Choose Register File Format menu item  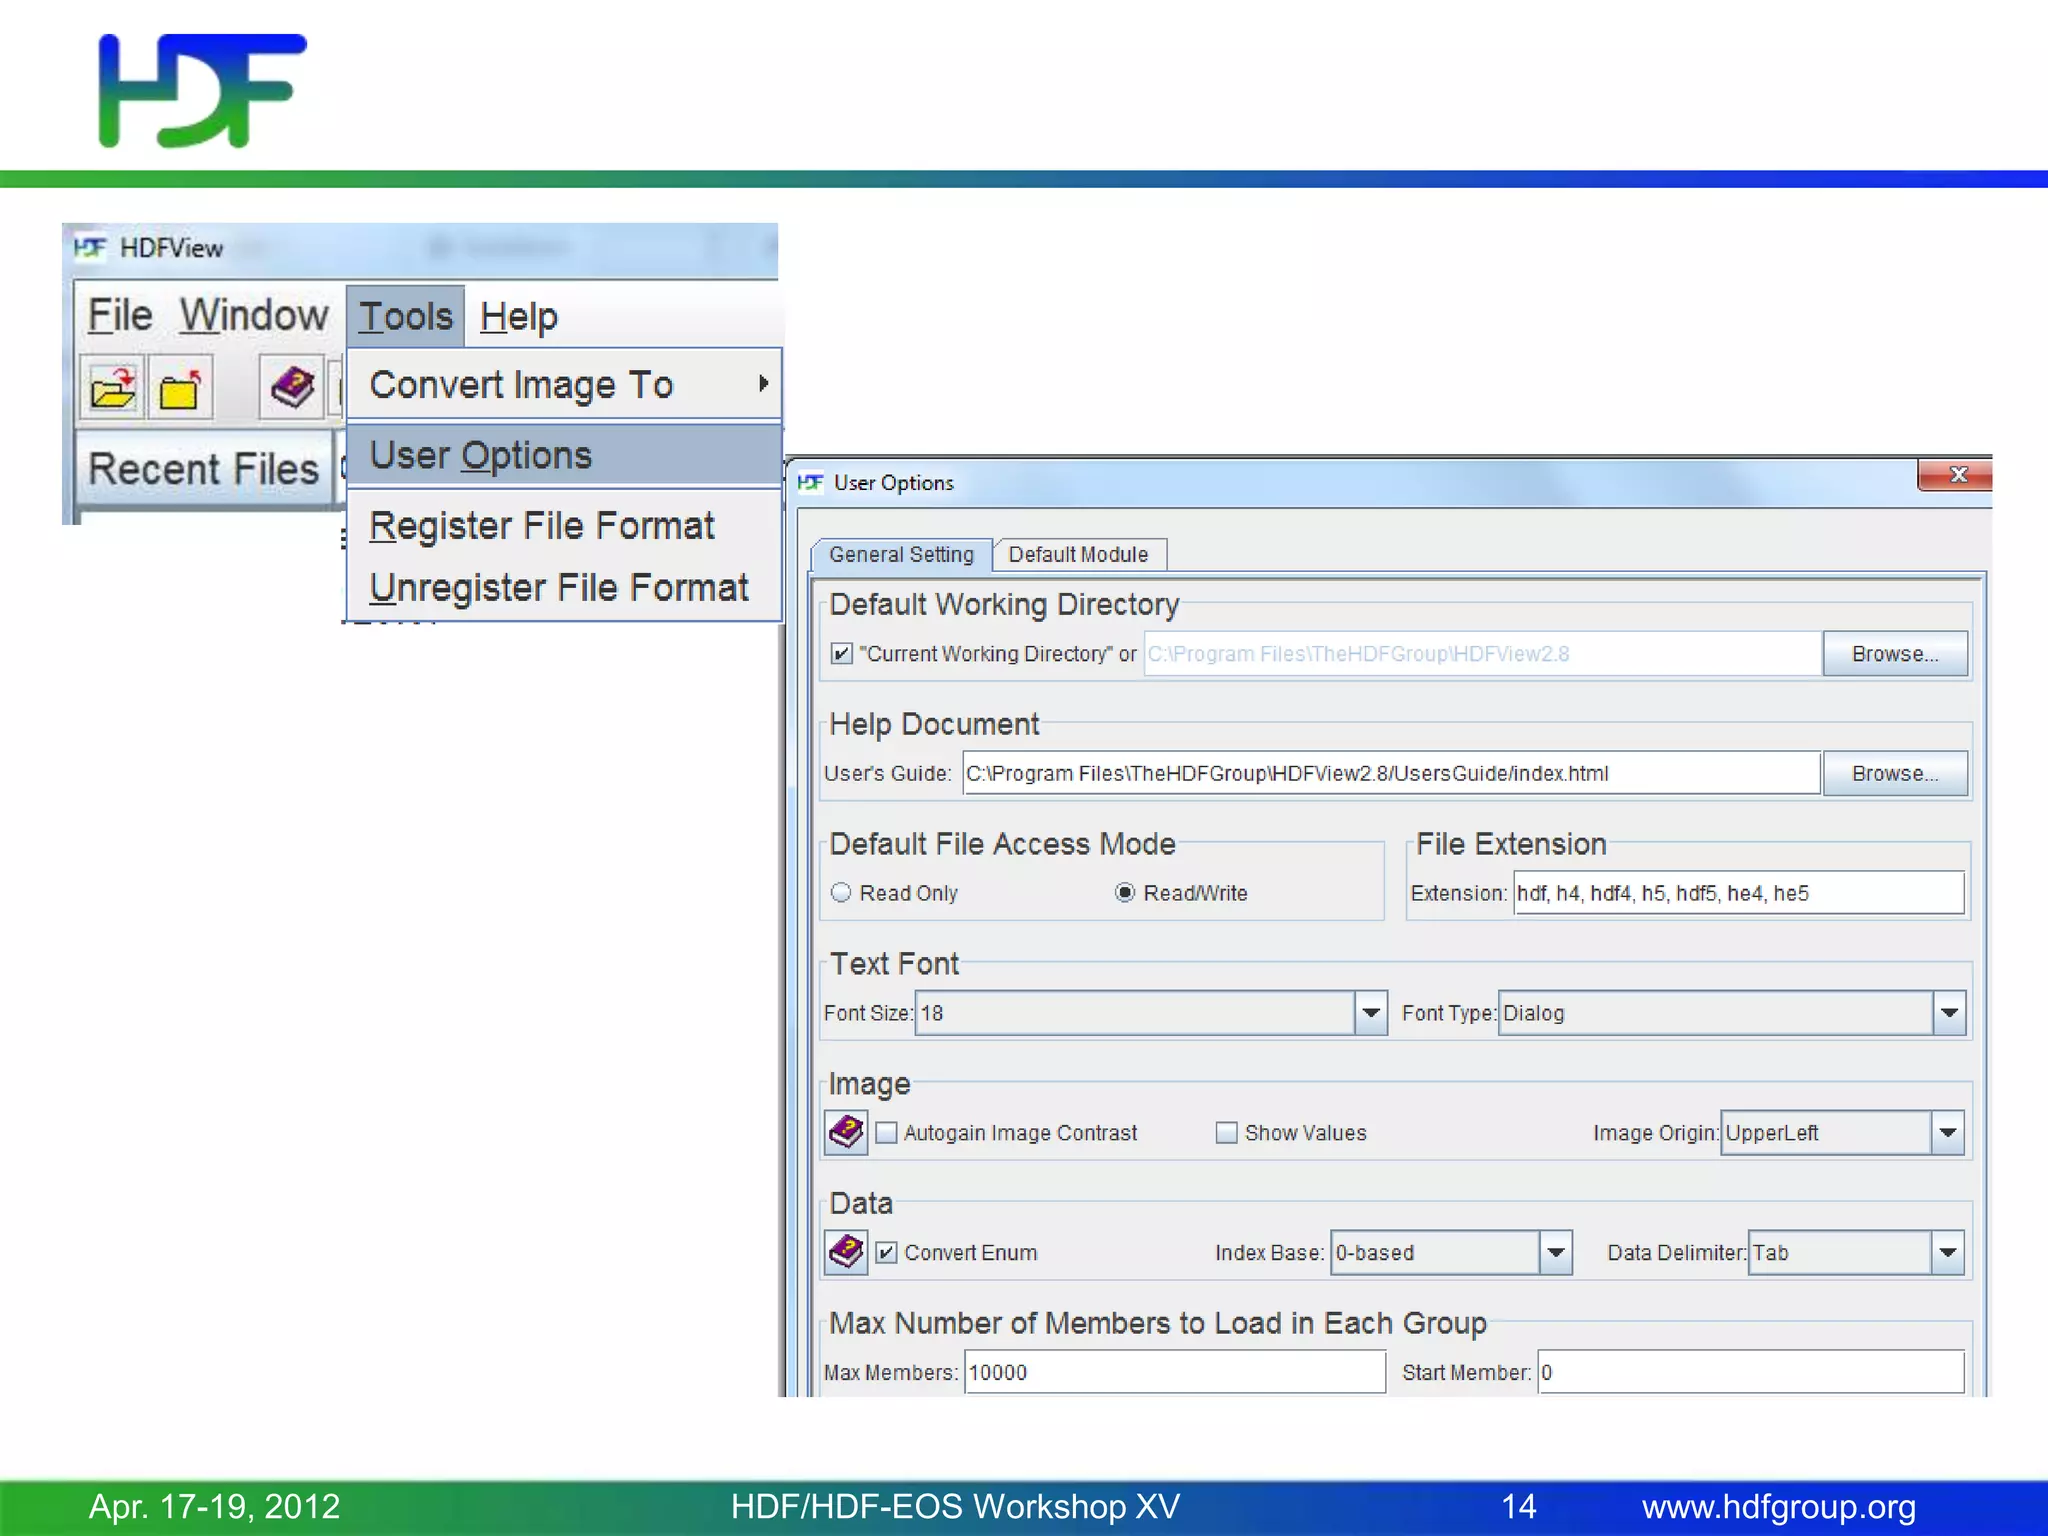pos(542,526)
